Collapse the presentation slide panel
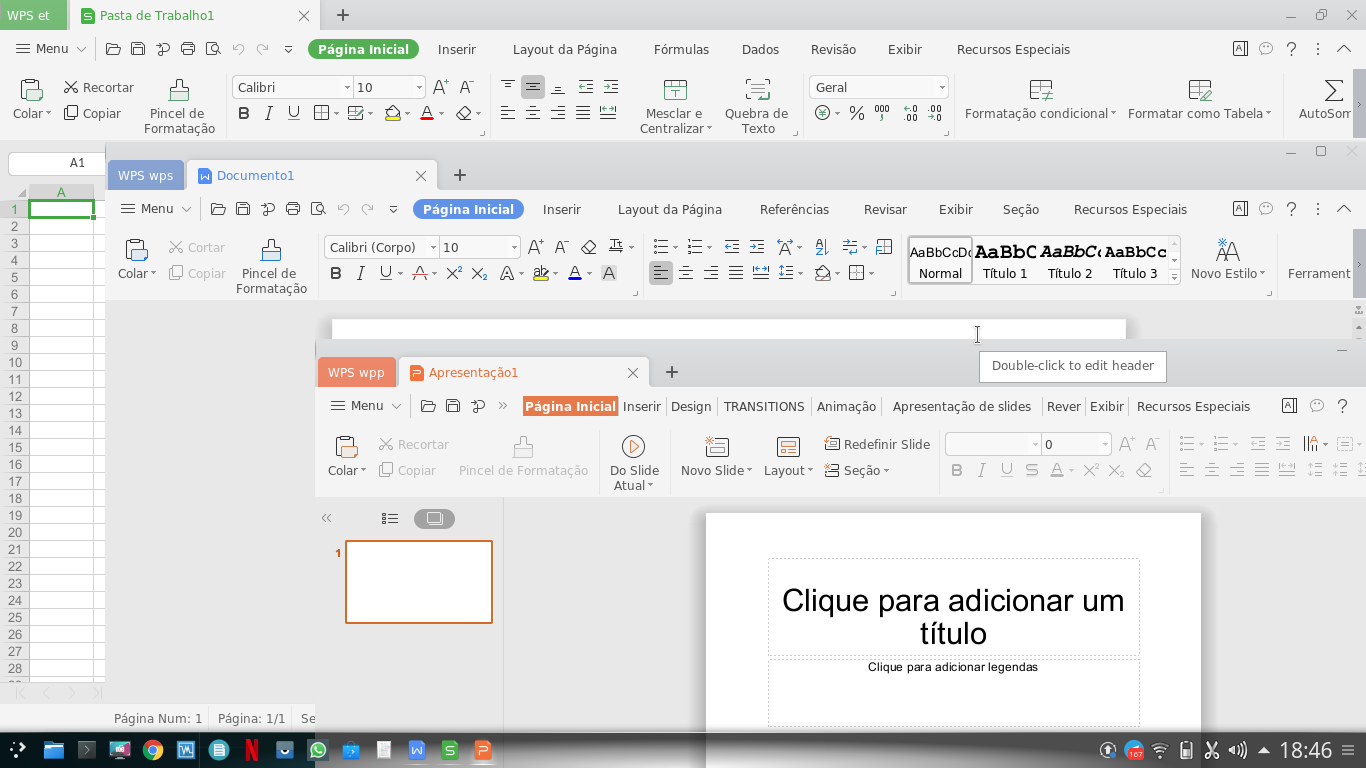This screenshot has width=1366, height=768. point(326,518)
